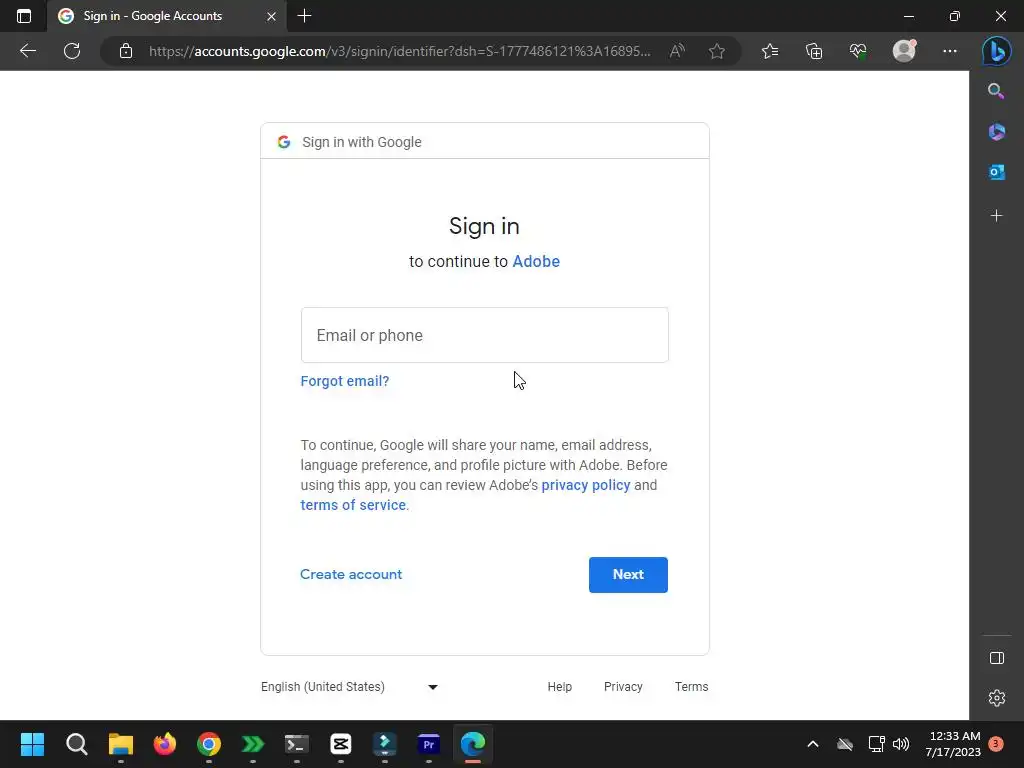Click the OneDrive cloud tray icon
The height and width of the screenshot is (768, 1024).
[x=844, y=744]
